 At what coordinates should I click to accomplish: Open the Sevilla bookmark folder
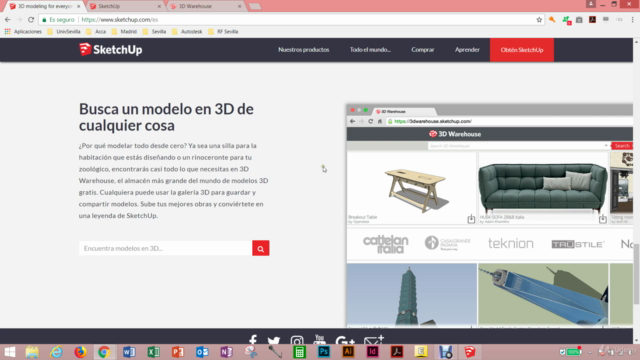tap(154, 31)
